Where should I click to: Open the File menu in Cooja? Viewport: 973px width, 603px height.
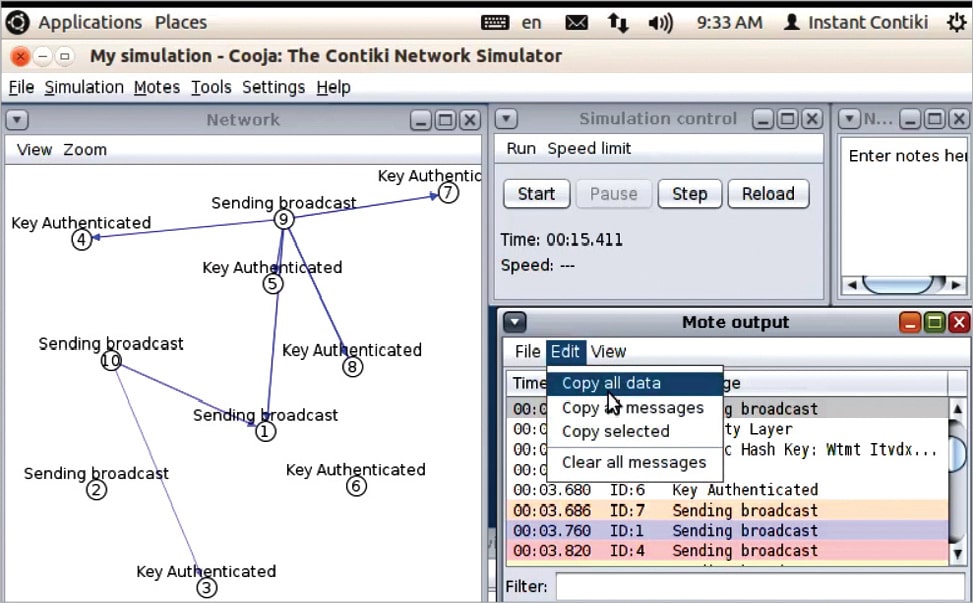pyautogui.click(x=21, y=87)
